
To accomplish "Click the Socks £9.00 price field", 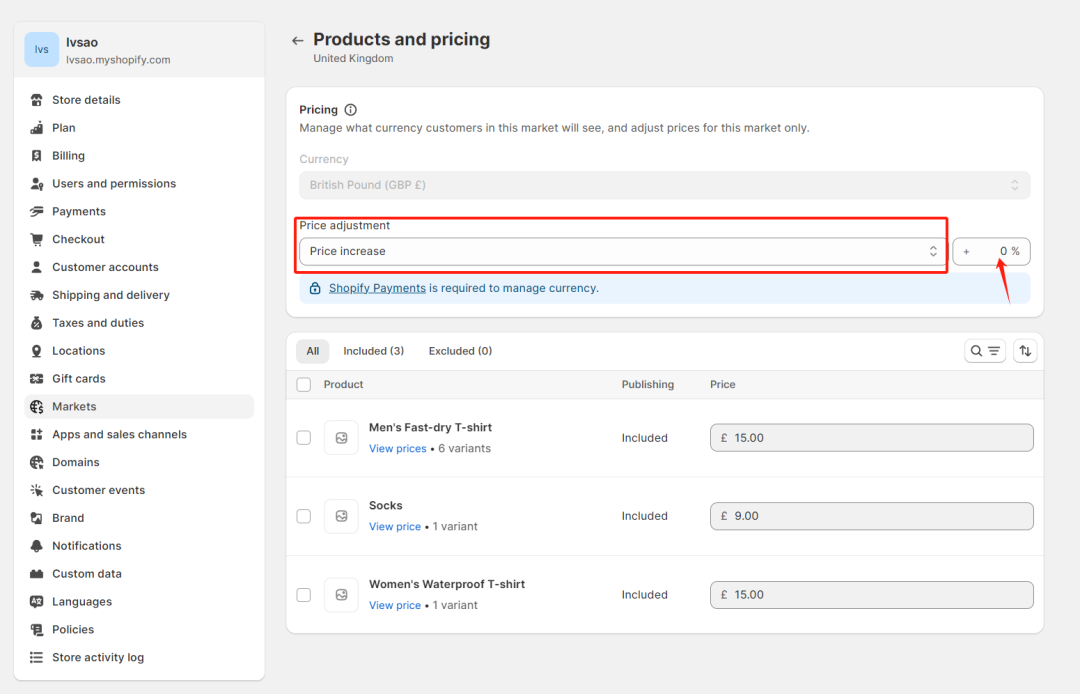I will point(871,516).
